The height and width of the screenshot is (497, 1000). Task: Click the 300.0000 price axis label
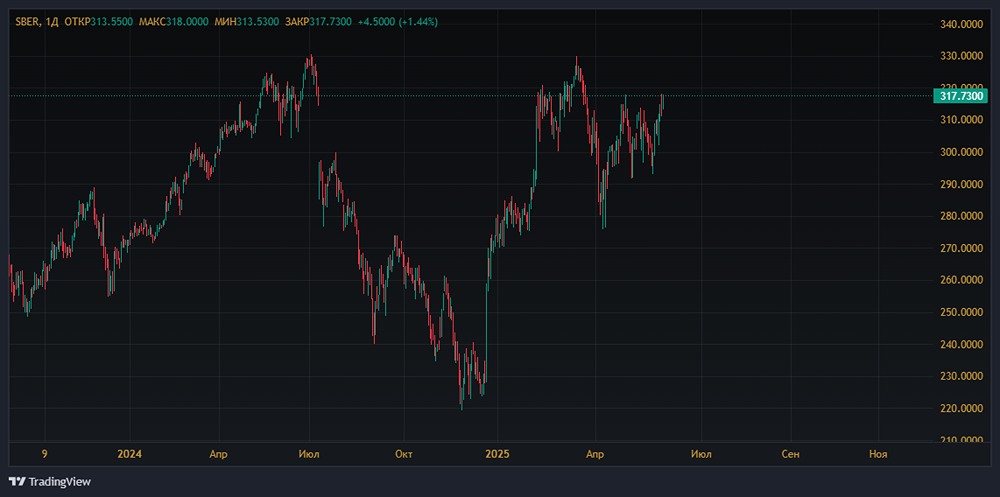964,152
